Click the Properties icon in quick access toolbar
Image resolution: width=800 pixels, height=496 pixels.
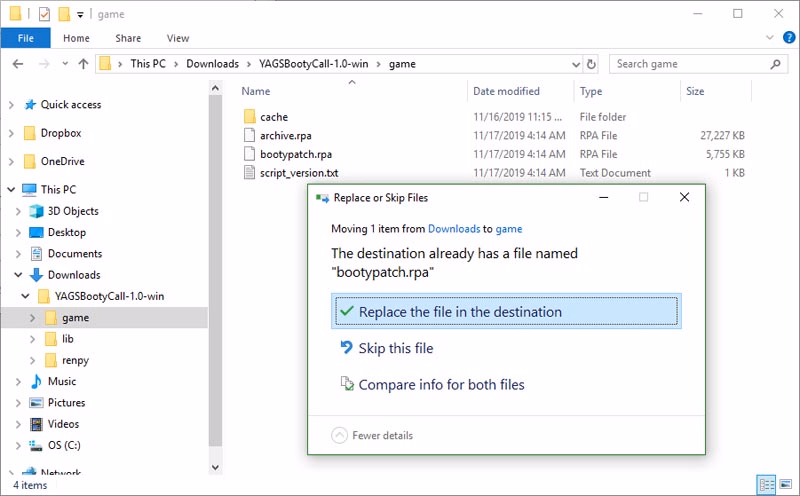tap(43, 14)
